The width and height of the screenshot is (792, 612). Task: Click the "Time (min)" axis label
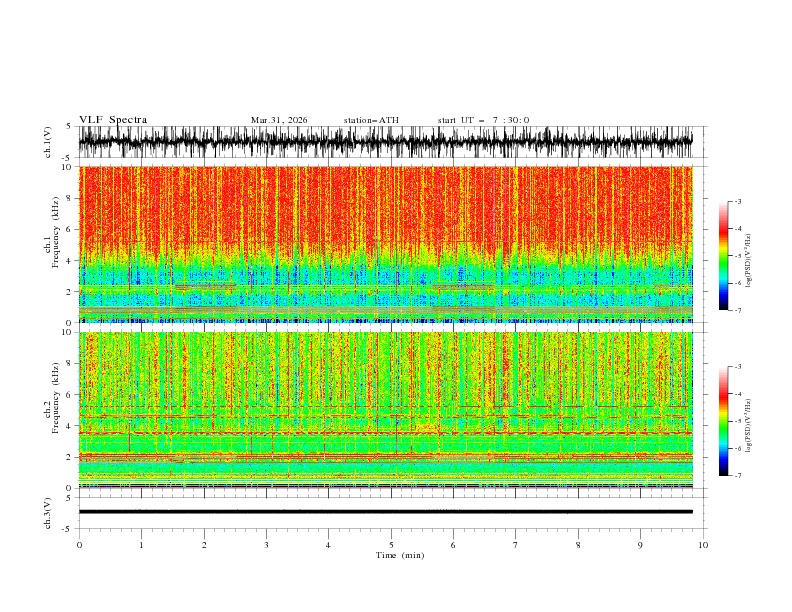tap(400, 555)
